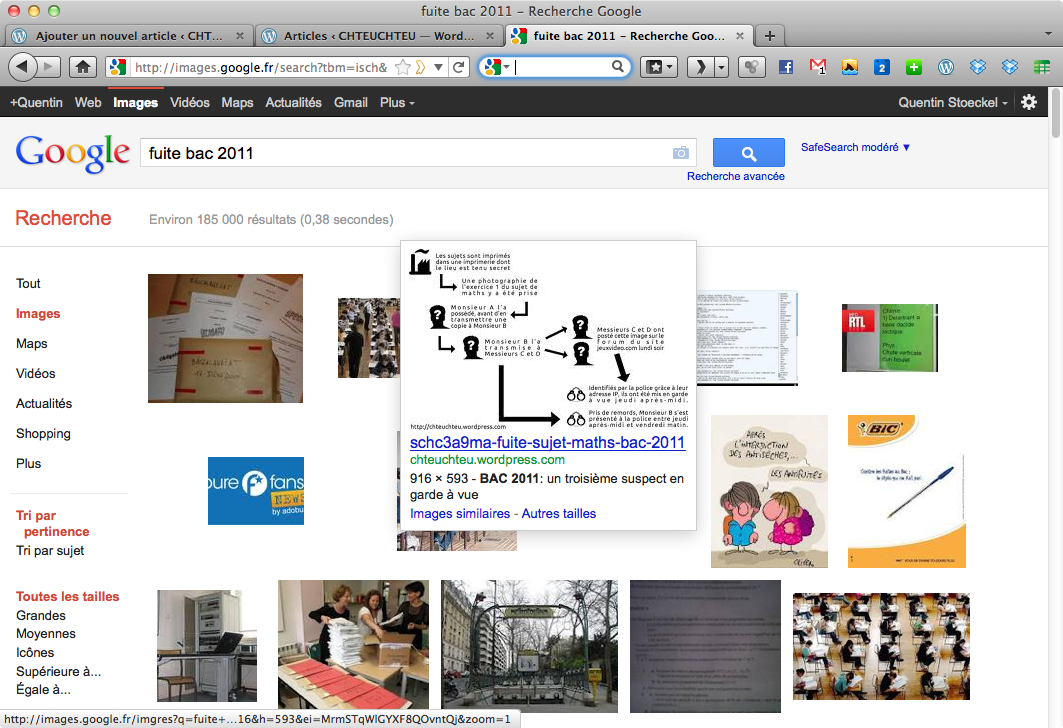Open the Gmail toolbar shortcut
This screenshot has height=728, width=1063.
(818, 67)
